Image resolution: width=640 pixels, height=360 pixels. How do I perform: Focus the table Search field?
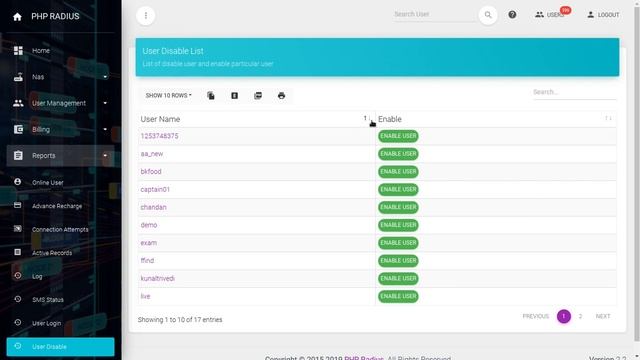pyautogui.click(x=574, y=92)
